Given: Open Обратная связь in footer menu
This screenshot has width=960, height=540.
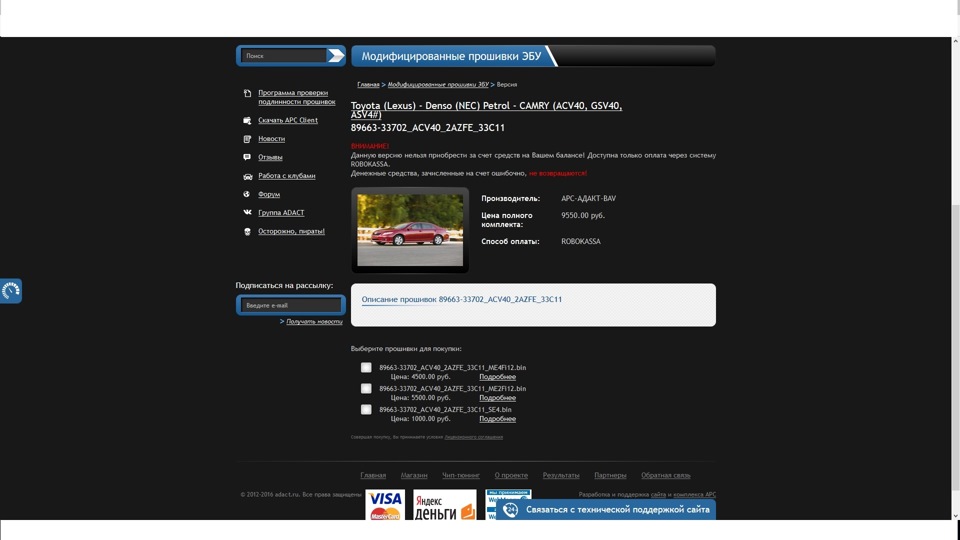Looking at the screenshot, I should click(666, 475).
